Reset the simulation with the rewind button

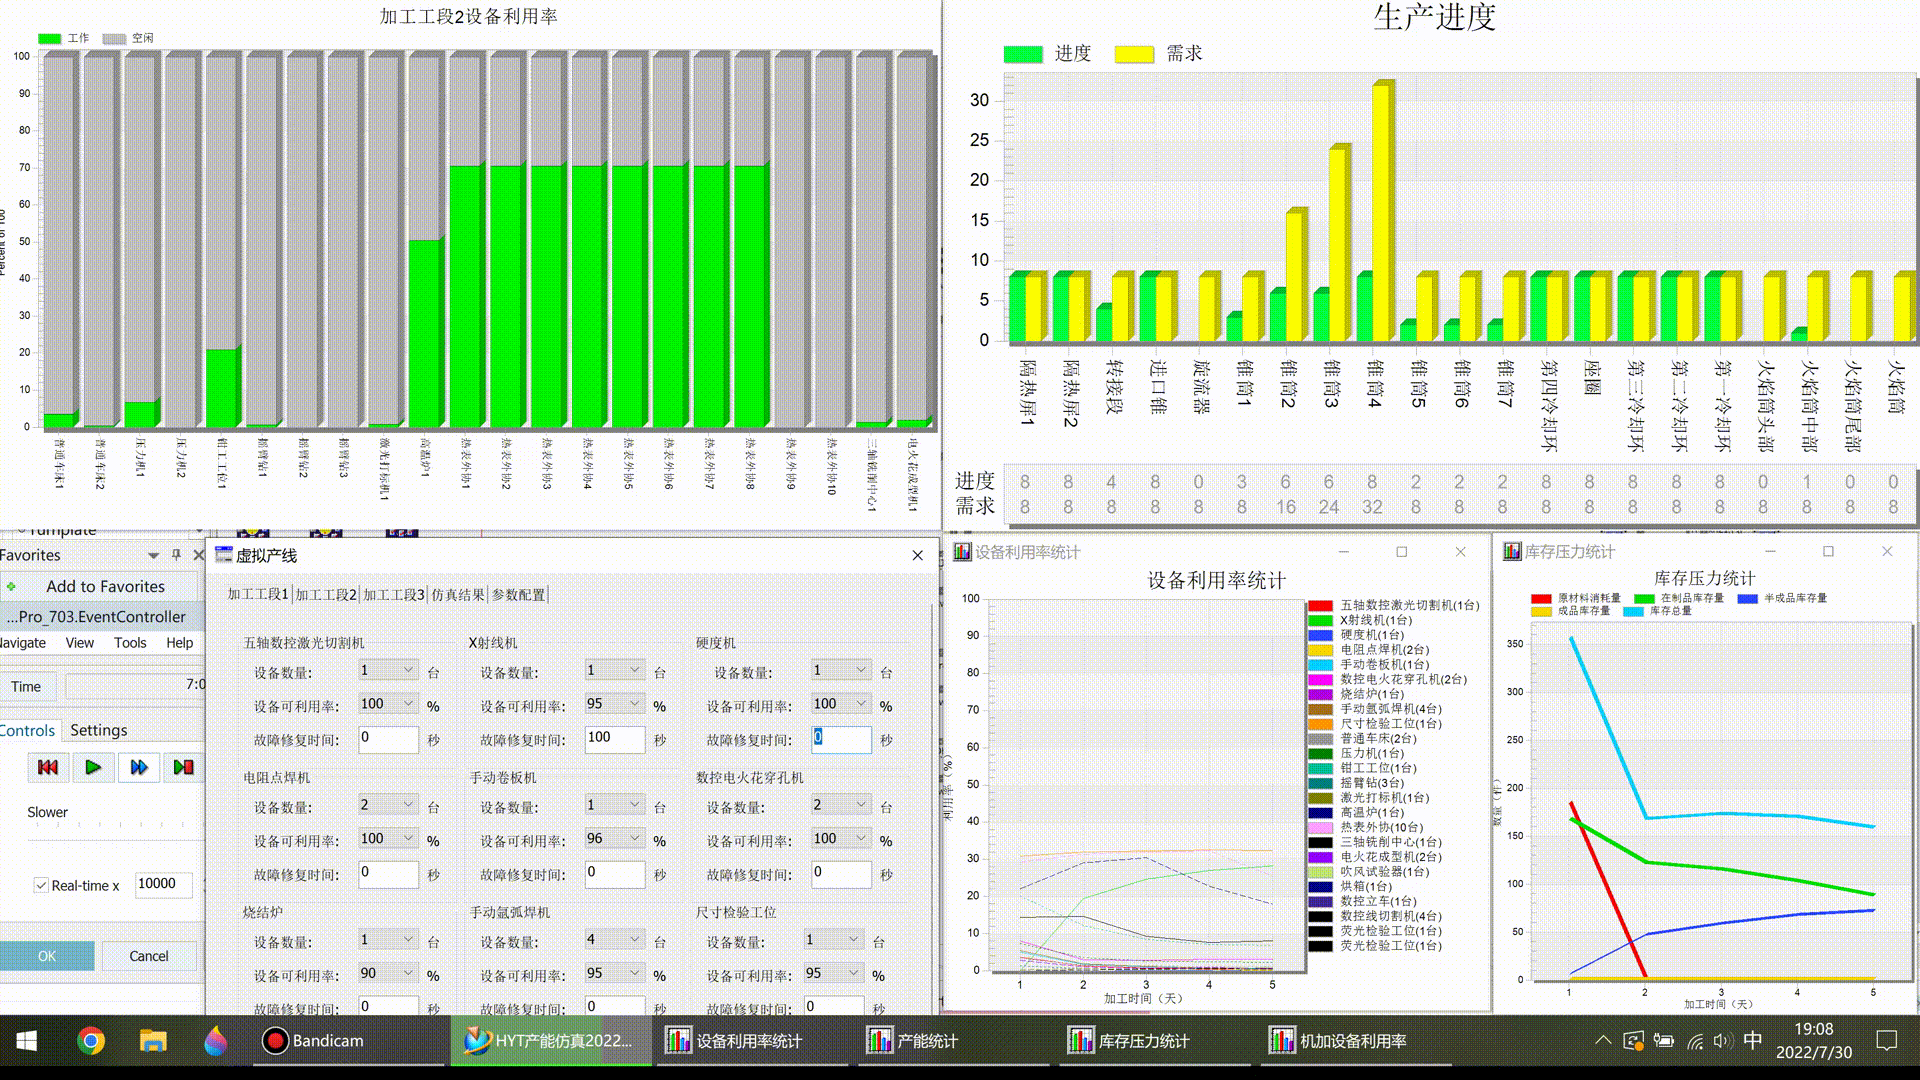pyautogui.click(x=47, y=767)
